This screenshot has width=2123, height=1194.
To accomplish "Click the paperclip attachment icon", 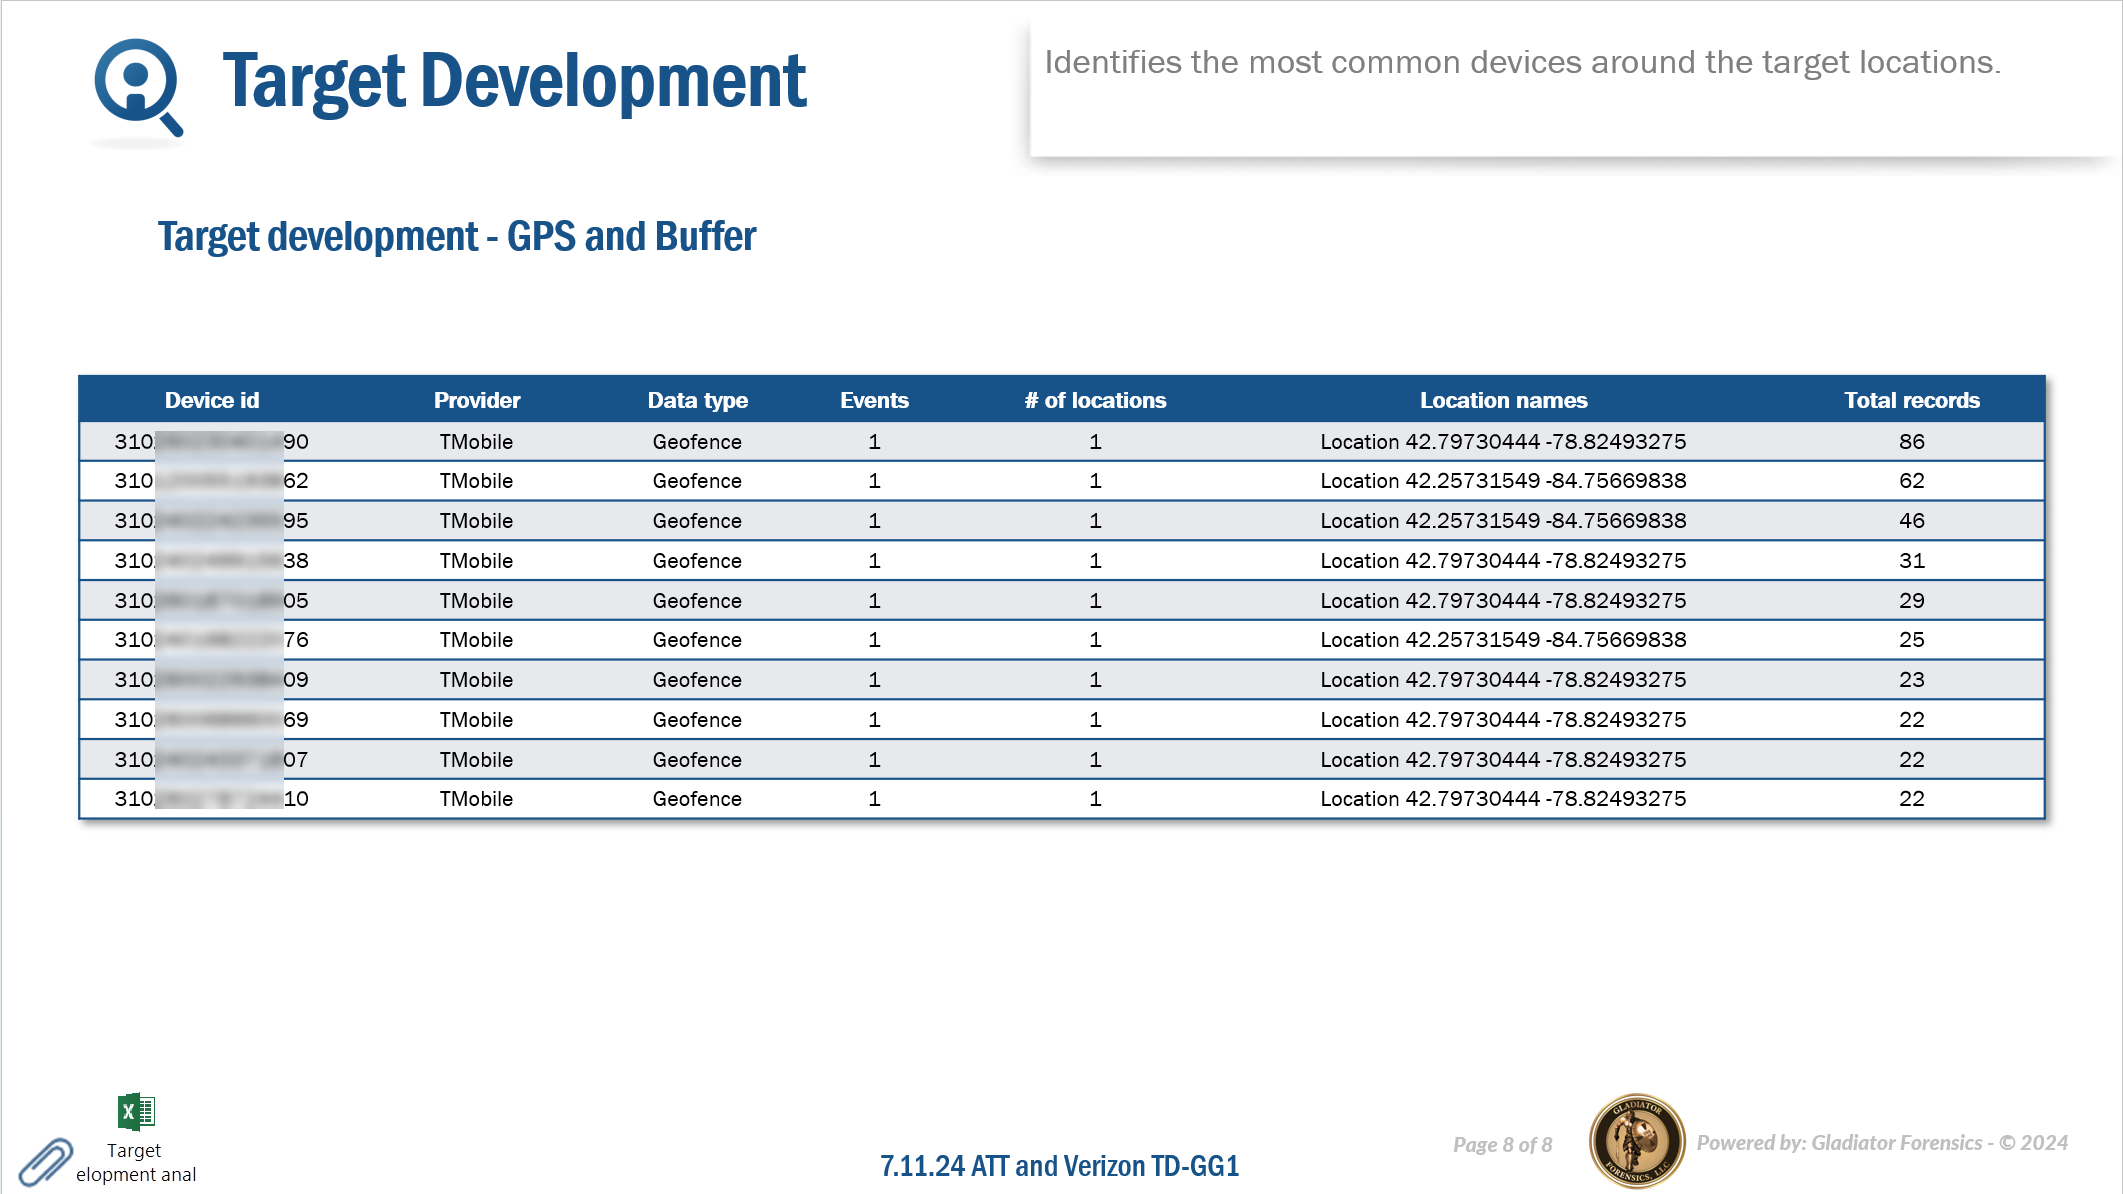I will click(x=46, y=1163).
